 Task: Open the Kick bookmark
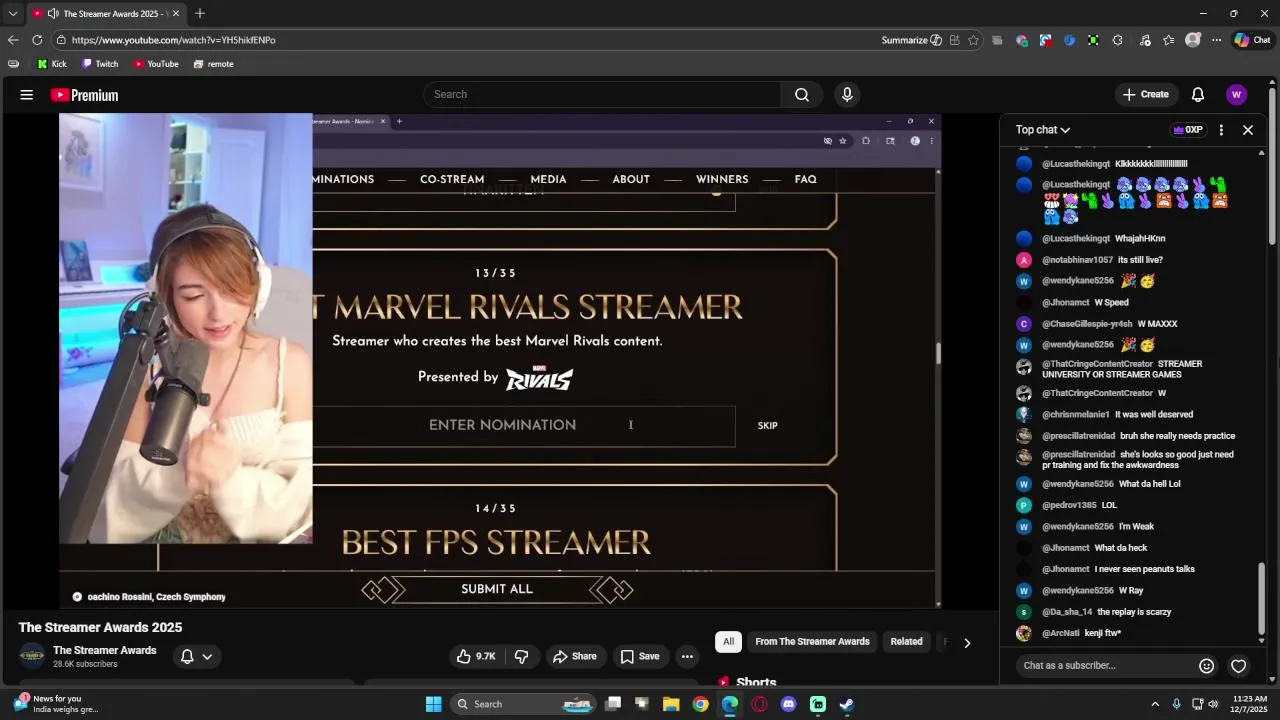click(52, 64)
